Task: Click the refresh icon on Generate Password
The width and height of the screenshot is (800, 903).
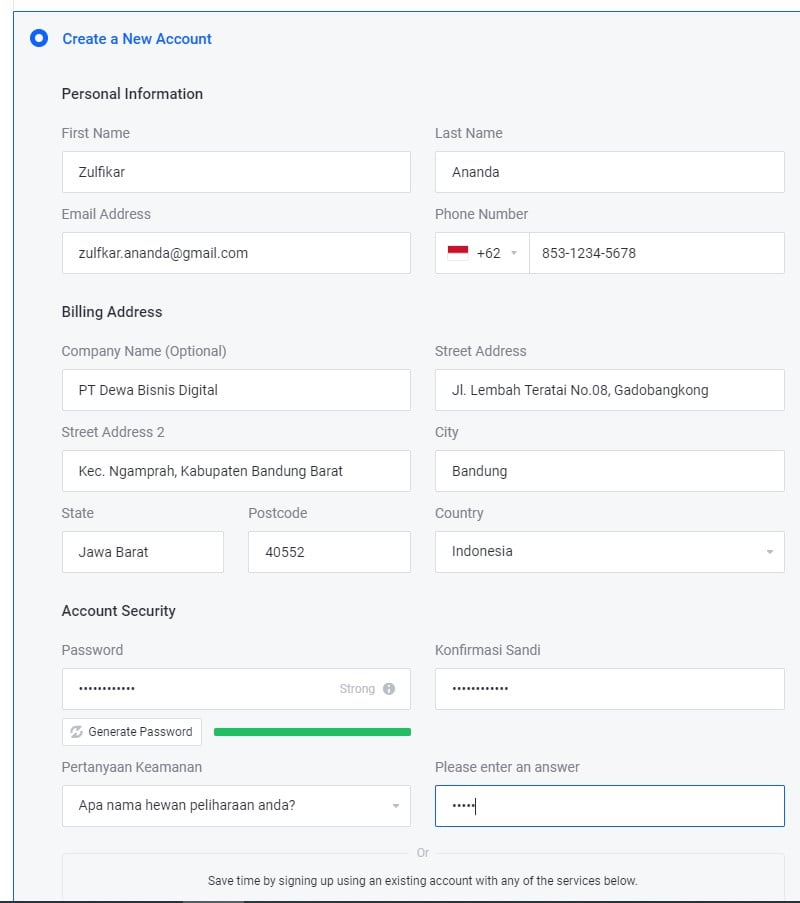Action: click(76, 732)
